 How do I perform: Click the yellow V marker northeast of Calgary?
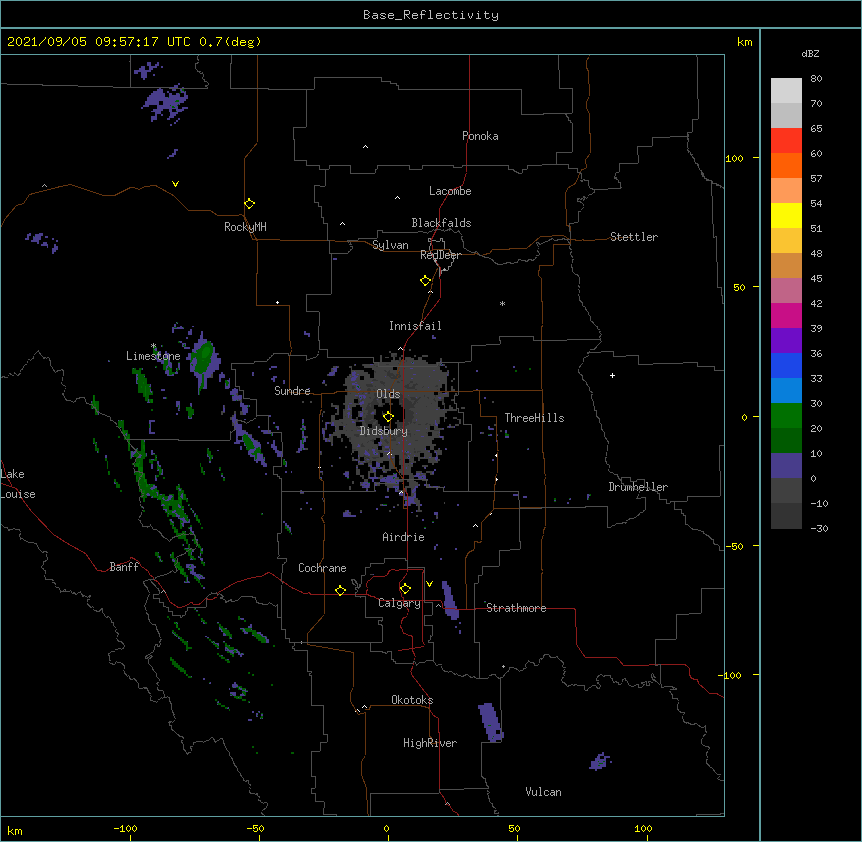429,584
